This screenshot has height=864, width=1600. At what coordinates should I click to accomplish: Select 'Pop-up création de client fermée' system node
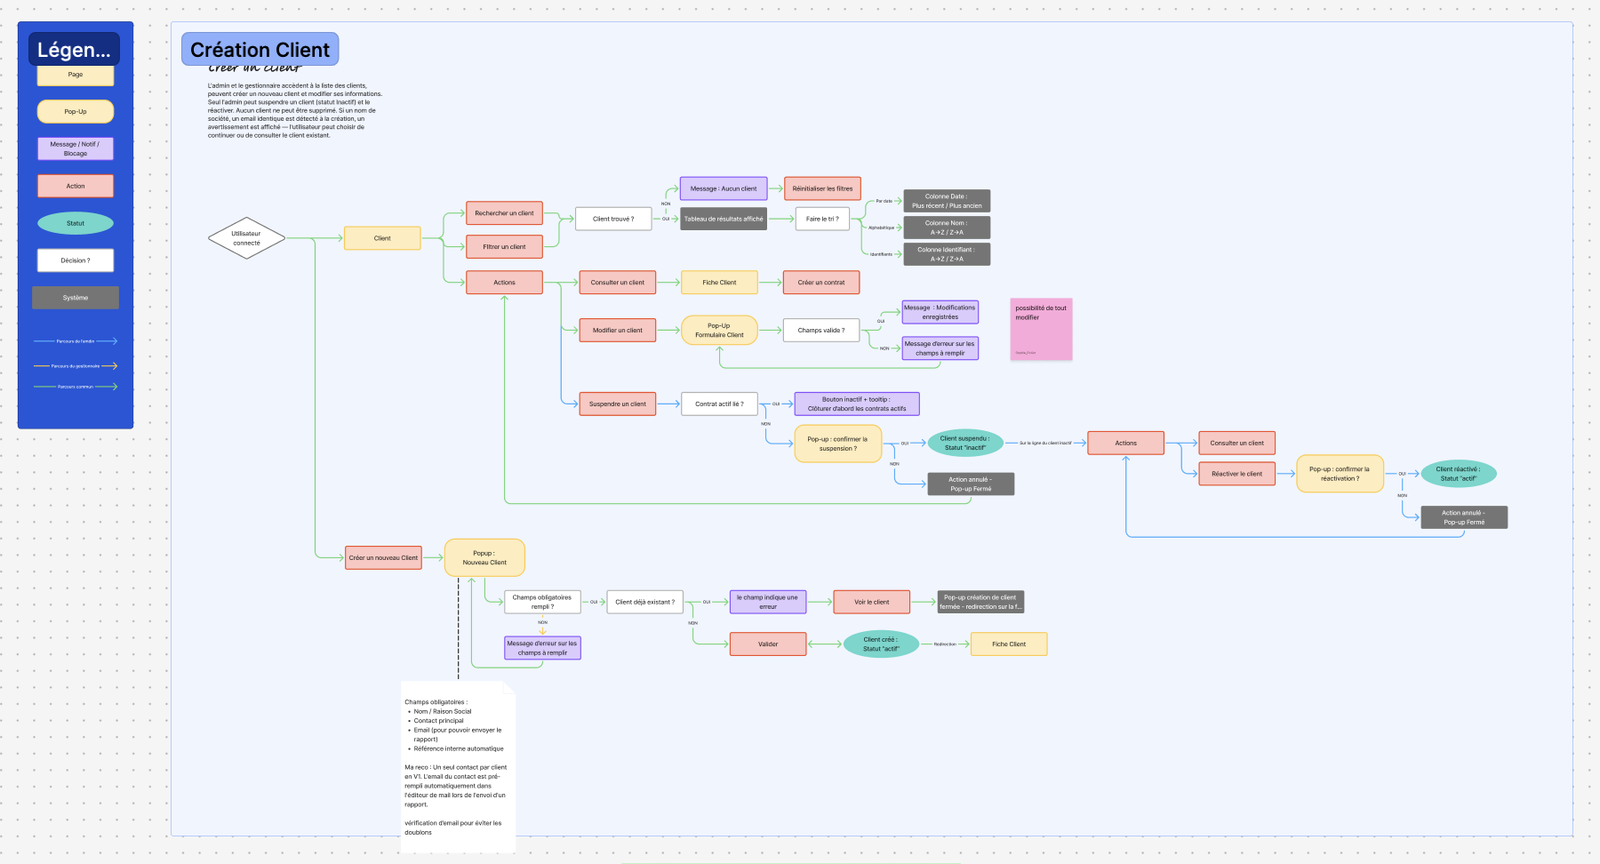click(x=980, y=602)
